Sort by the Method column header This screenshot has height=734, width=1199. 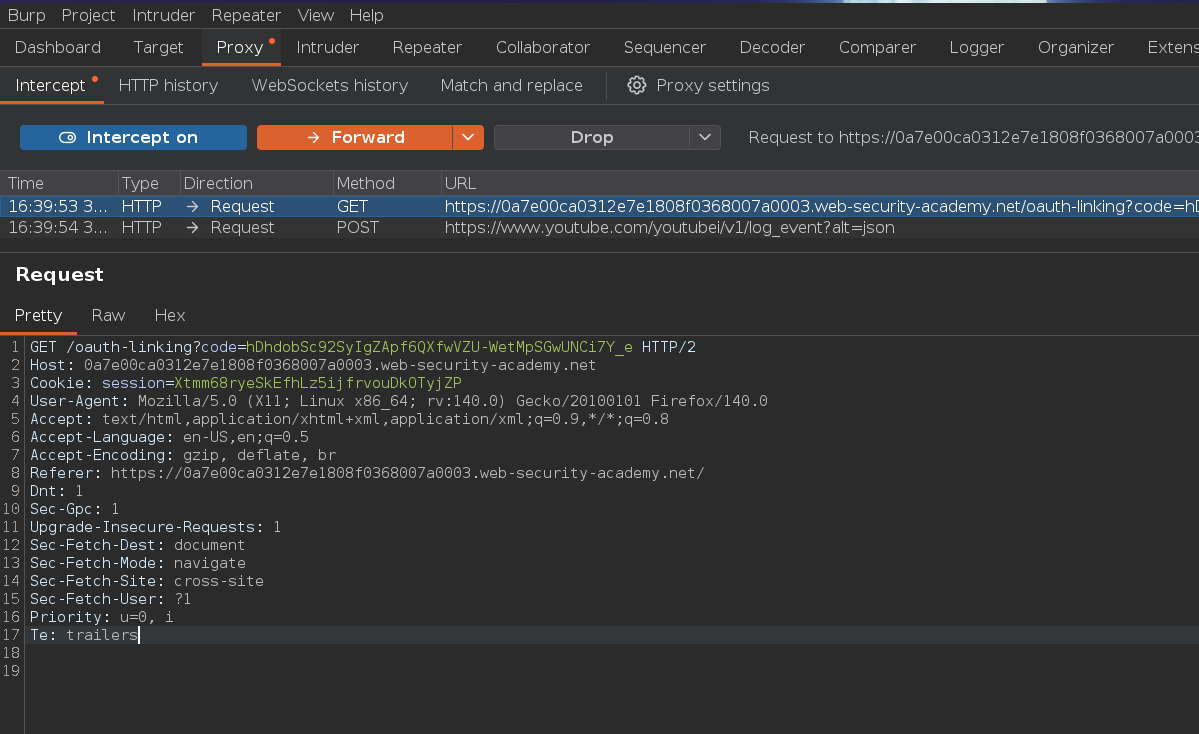(388, 184)
